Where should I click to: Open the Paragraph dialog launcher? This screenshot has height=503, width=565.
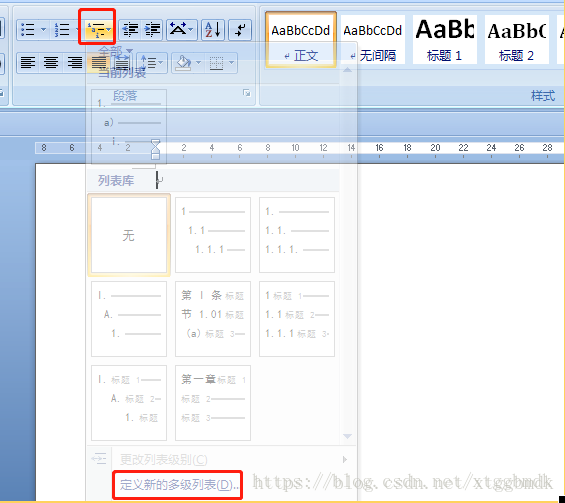pyautogui.click(x=246, y=93)
